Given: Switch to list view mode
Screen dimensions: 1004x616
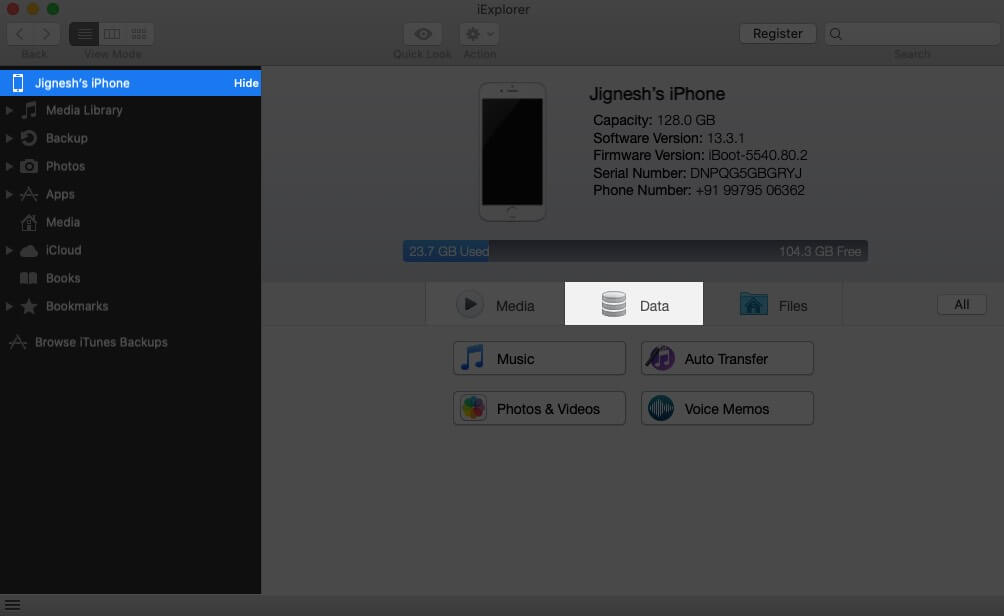Looking at the screenshot, I should pyautogui.click(x=84, y=34).
